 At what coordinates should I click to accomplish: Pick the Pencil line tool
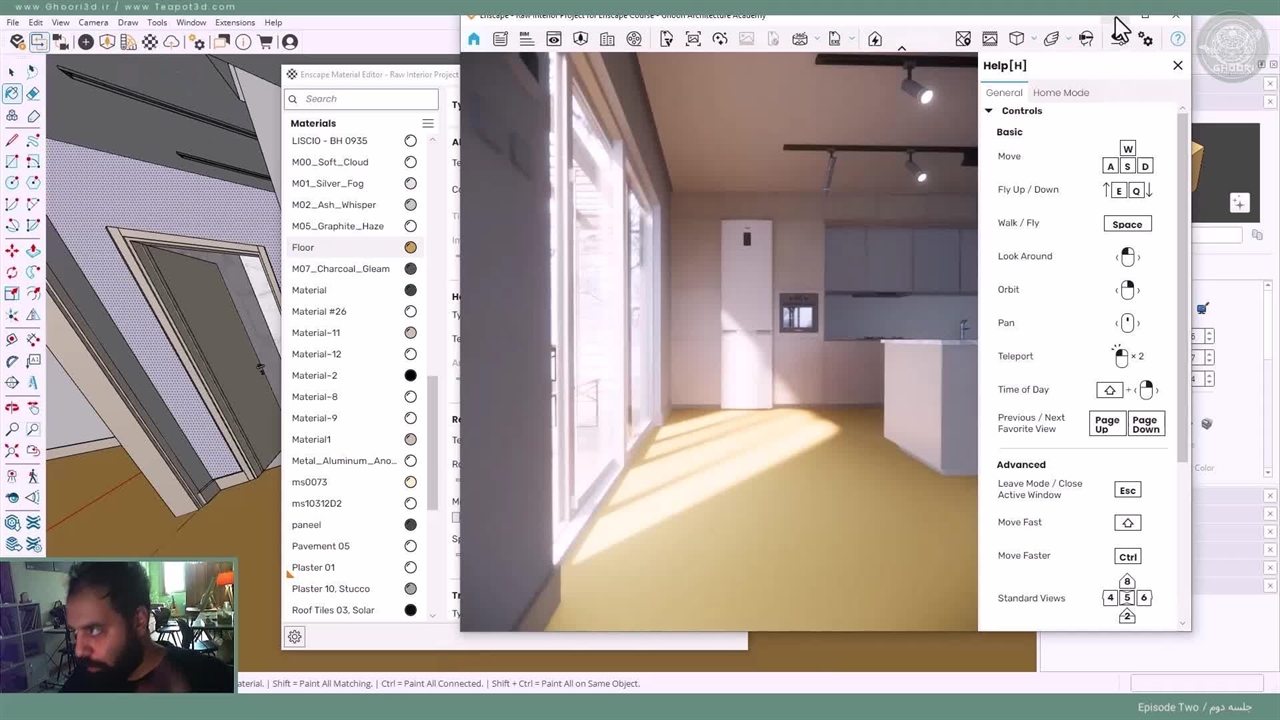coord(11,140)
